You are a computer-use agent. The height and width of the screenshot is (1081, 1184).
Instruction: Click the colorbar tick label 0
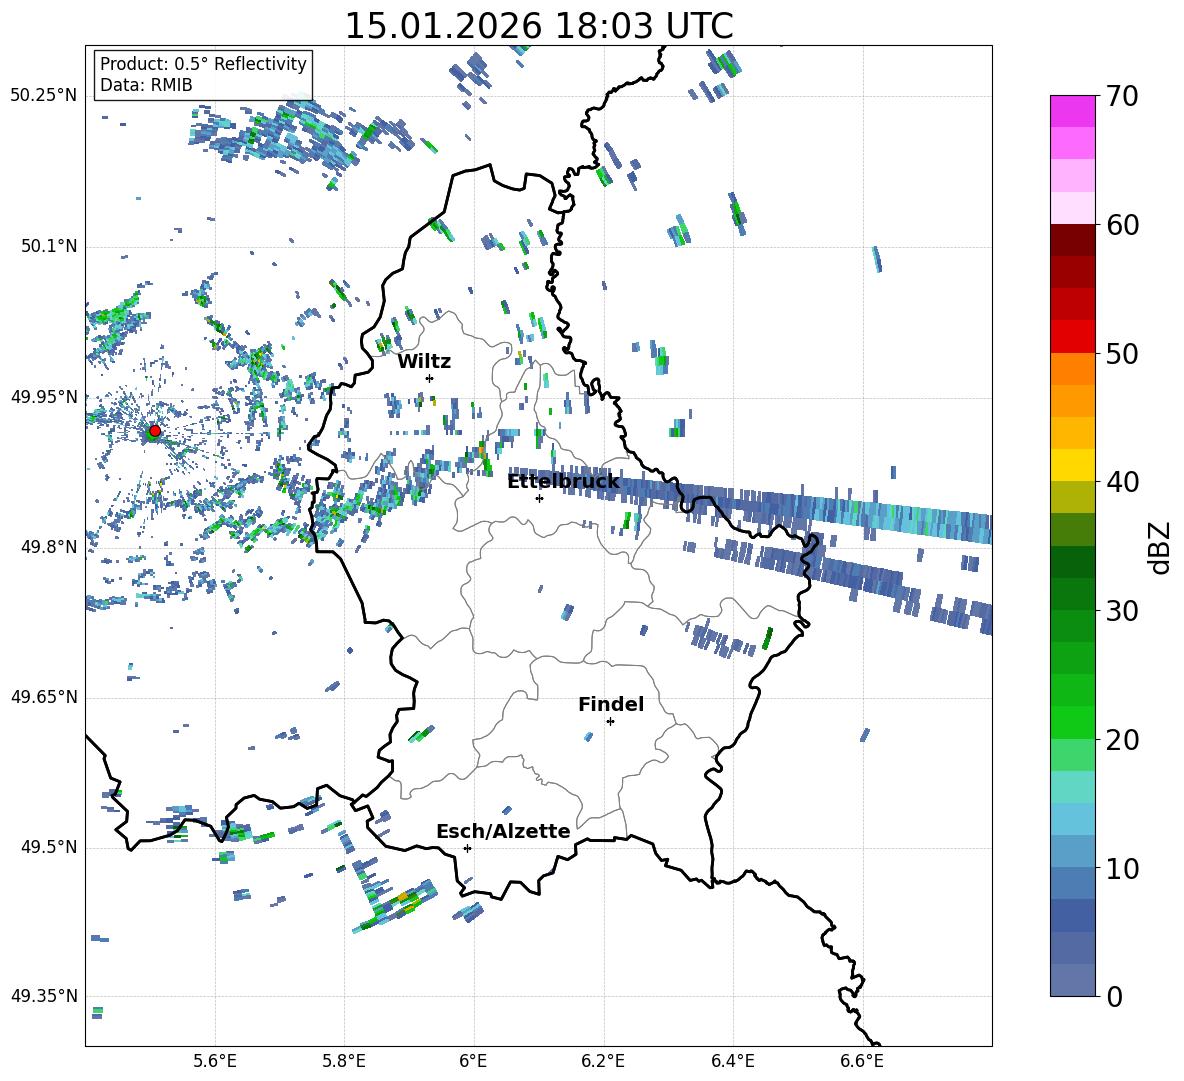click(x=1113, y=996)
